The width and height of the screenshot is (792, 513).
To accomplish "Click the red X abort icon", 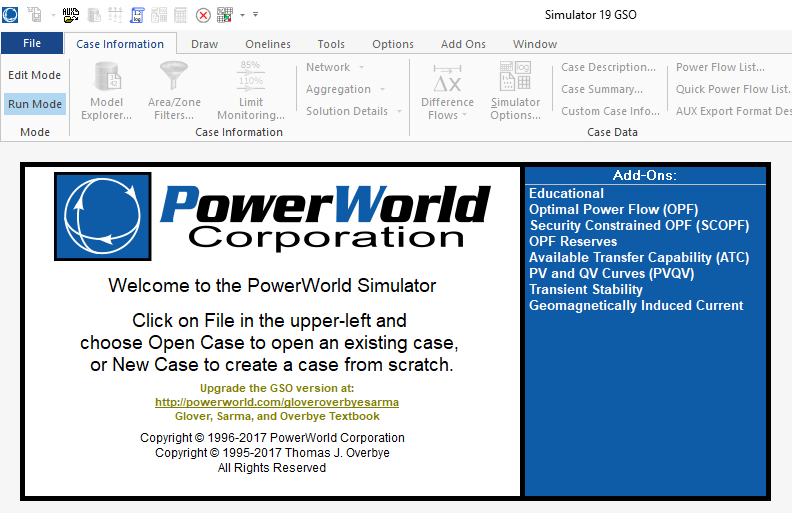I will coord(203,15).
